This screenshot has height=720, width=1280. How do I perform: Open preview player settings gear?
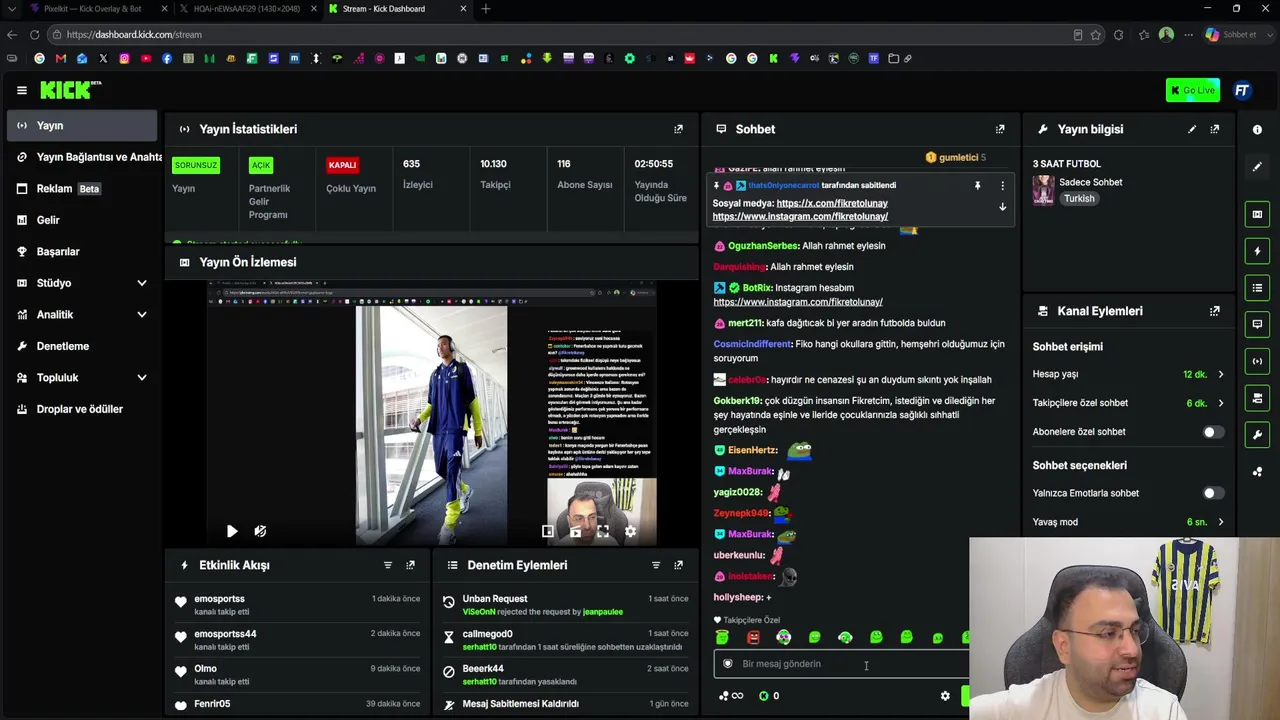[630, 531]
